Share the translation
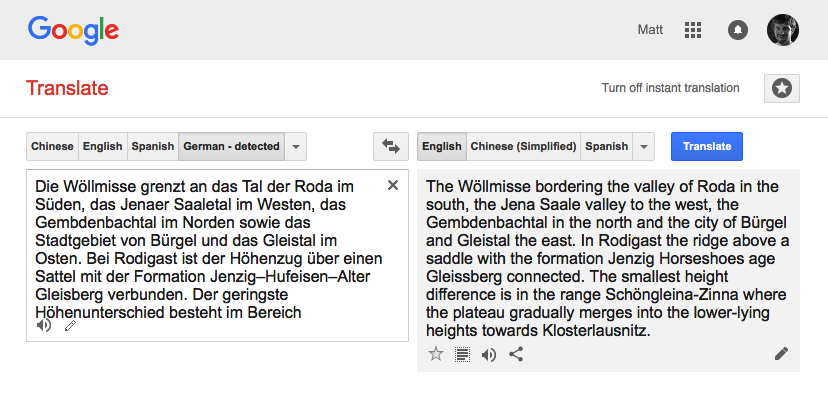The height and width of the screenshot is (404, 828). click(516, 354)
